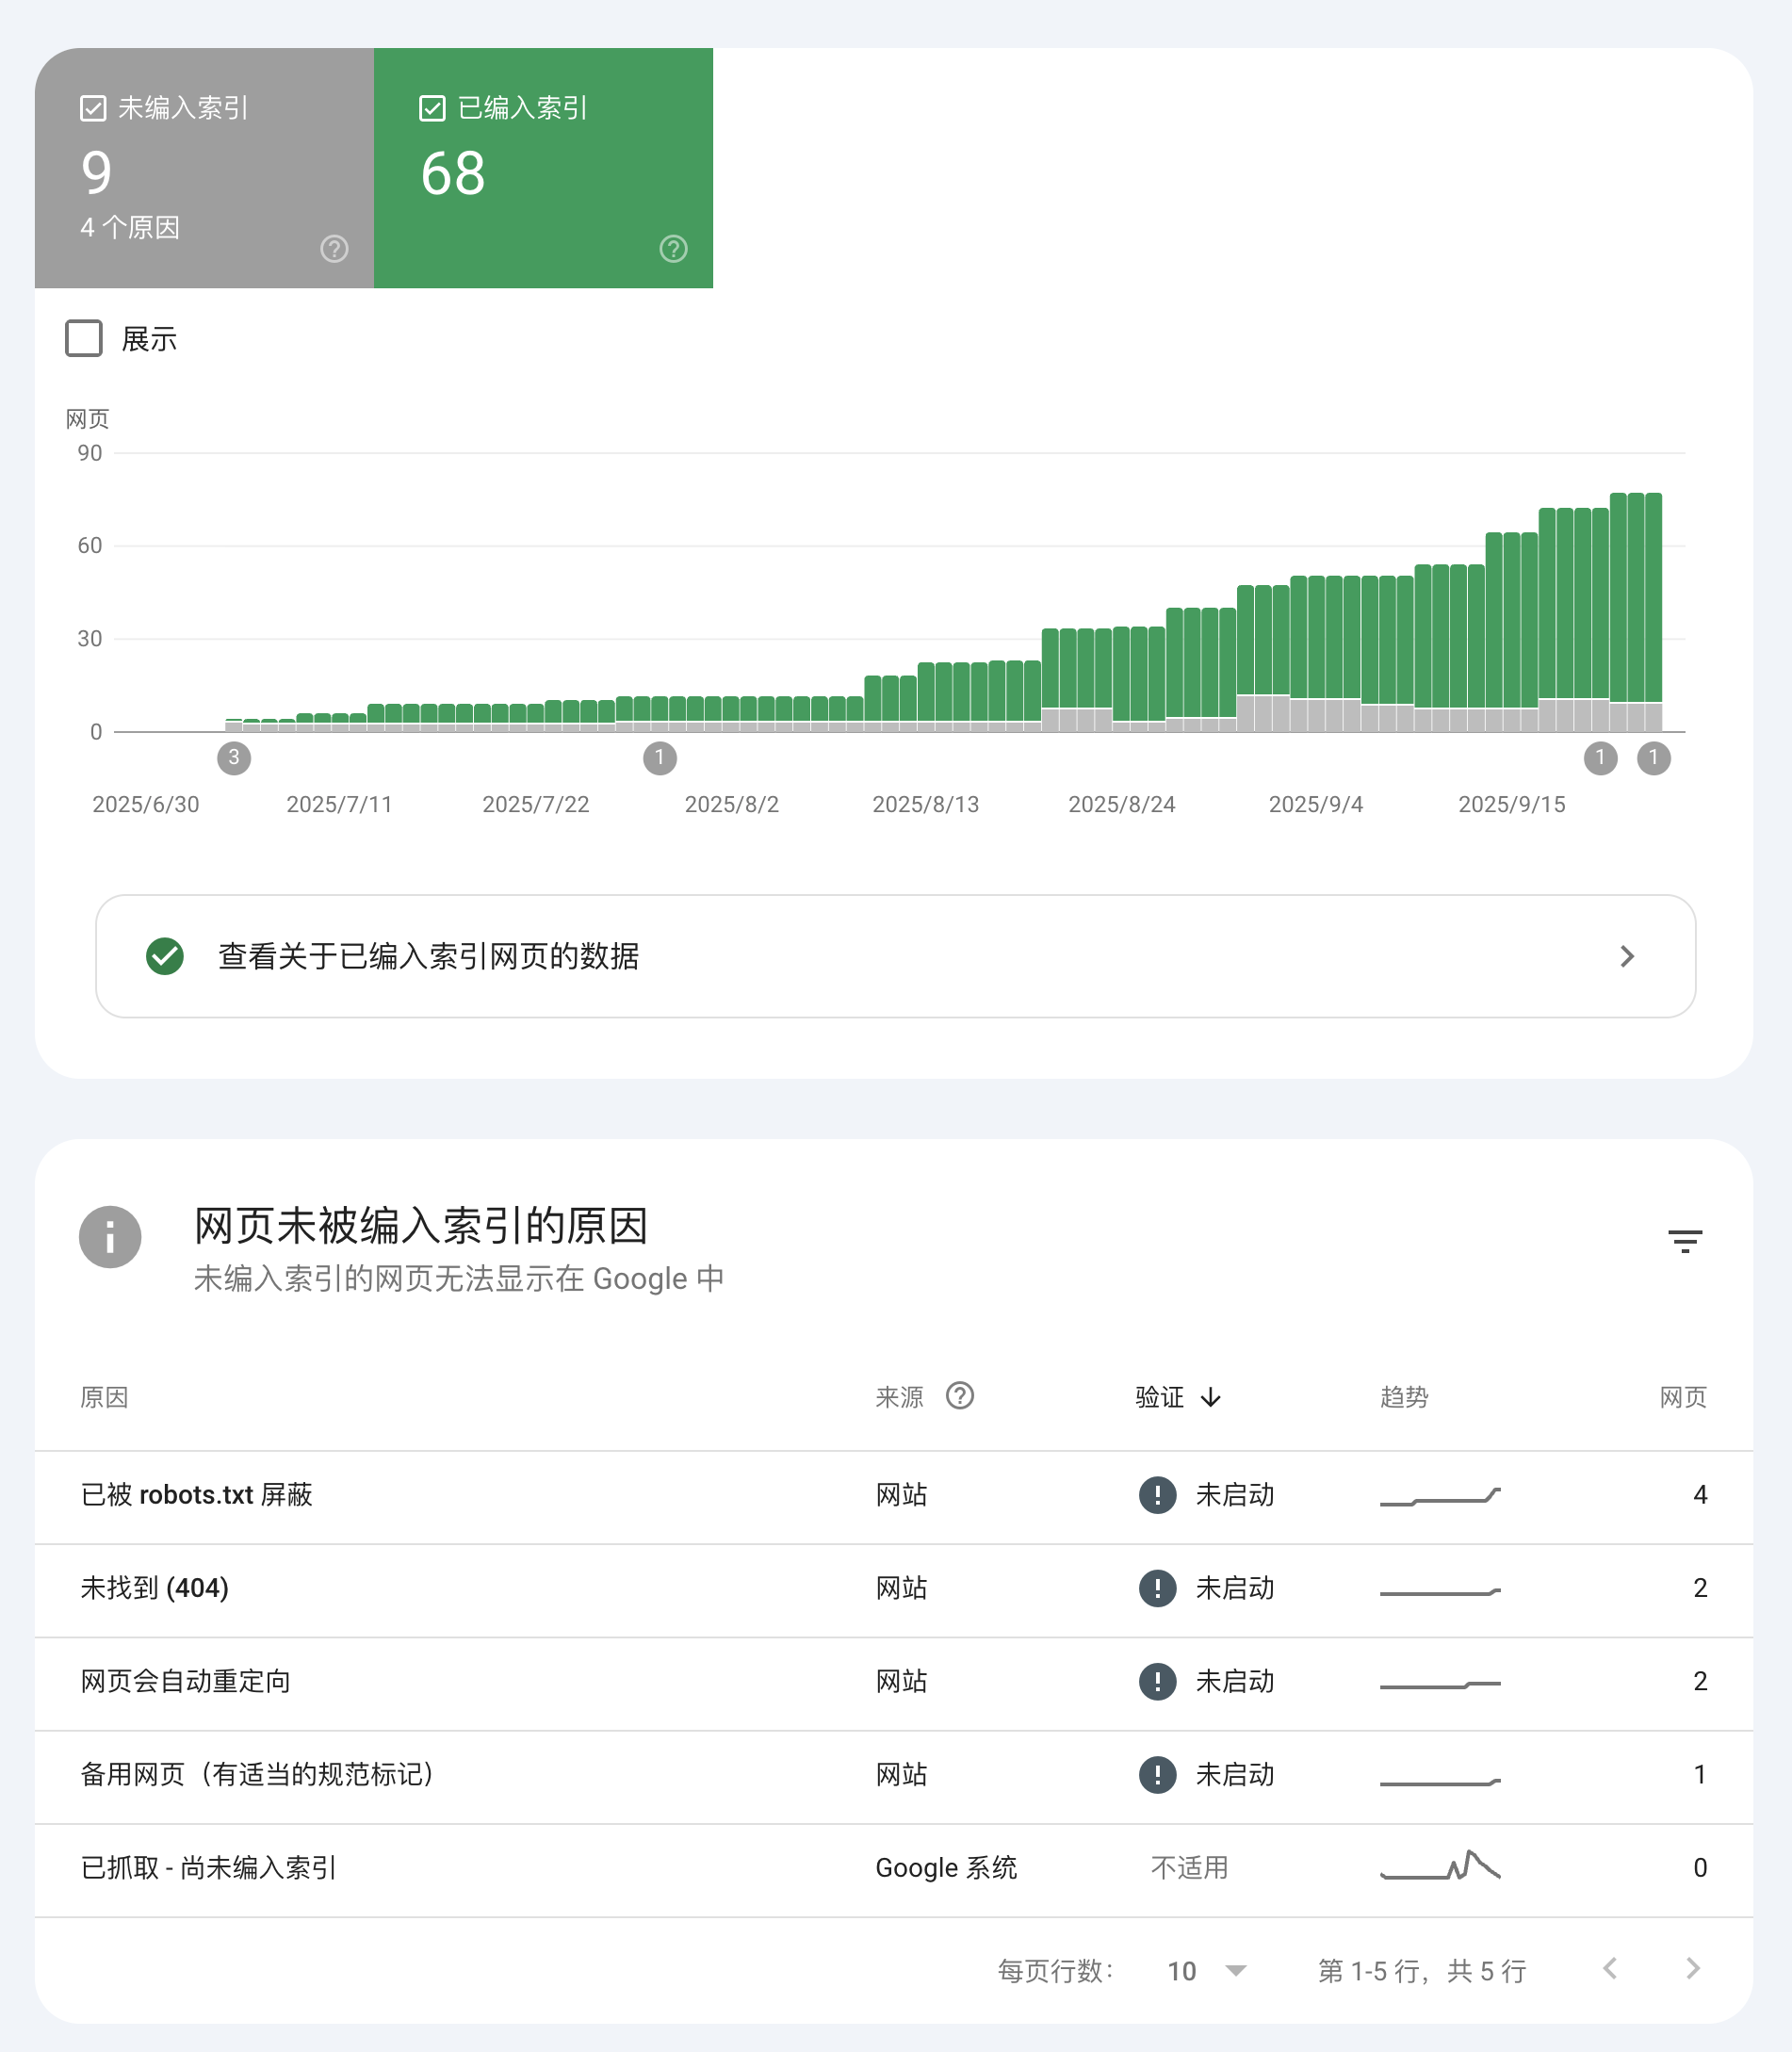Viewport: 1792px width, 2052px height.
Task: Toggle the 已编入索引 checkbox
Action: 432,108
